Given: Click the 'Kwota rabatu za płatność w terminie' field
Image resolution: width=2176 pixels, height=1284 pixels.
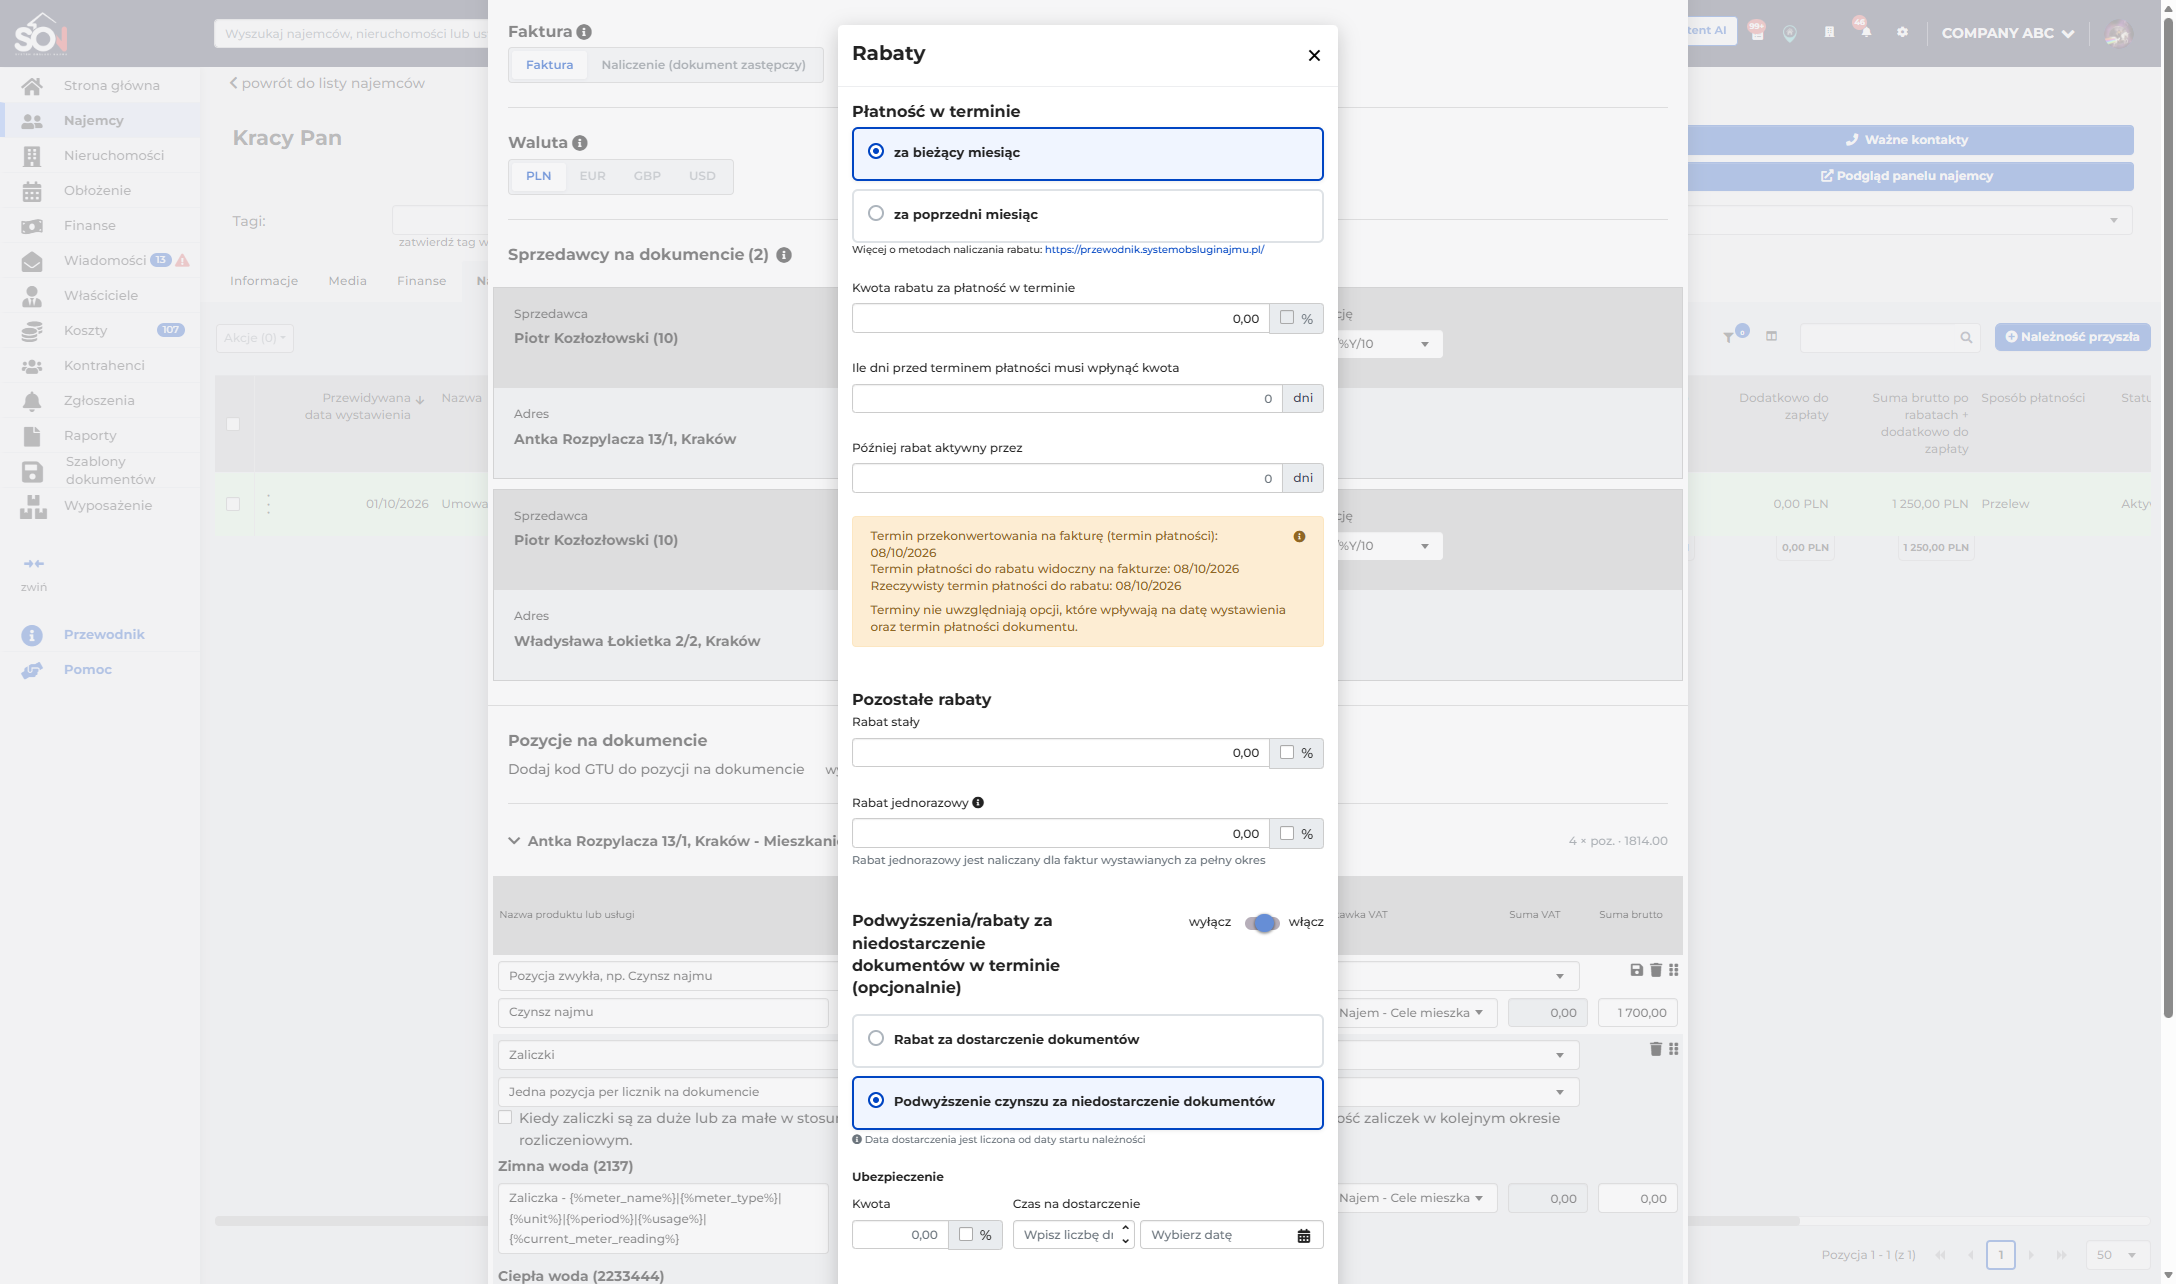Looking at the screenshot, I should pyautogui.click(x=1060, y=318).
